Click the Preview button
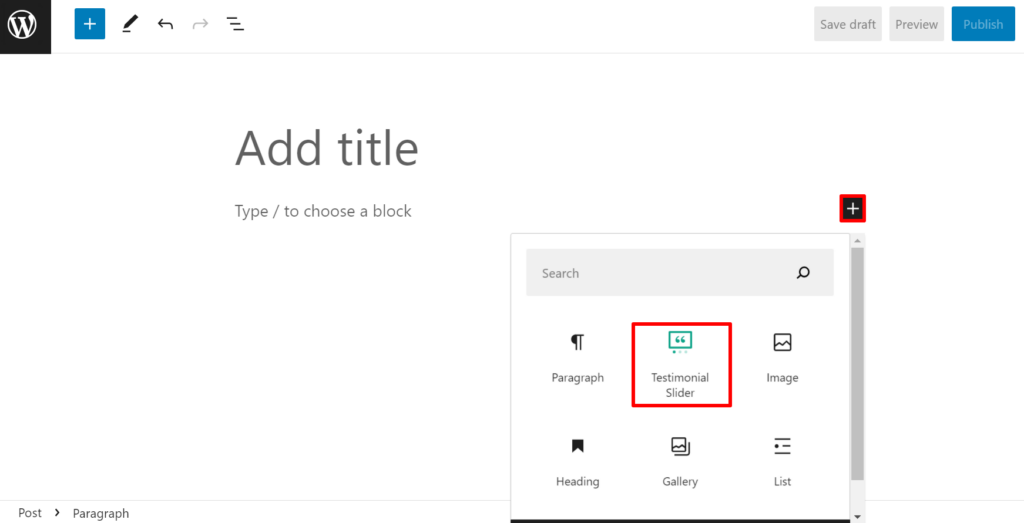This screenshot has width=1024, height=523. (916, 25)
